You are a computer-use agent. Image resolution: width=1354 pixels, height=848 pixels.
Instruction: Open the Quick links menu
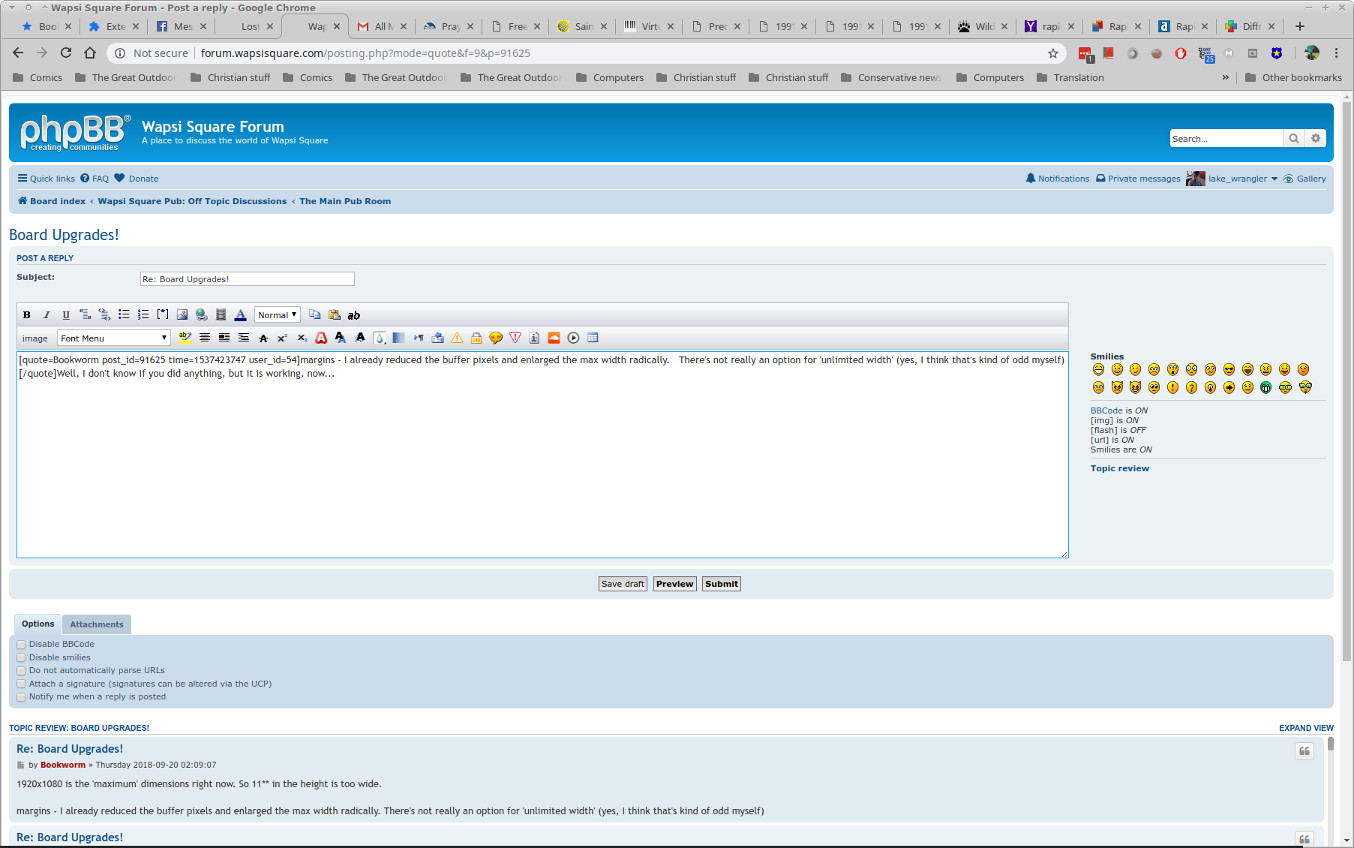coord(46,179)
